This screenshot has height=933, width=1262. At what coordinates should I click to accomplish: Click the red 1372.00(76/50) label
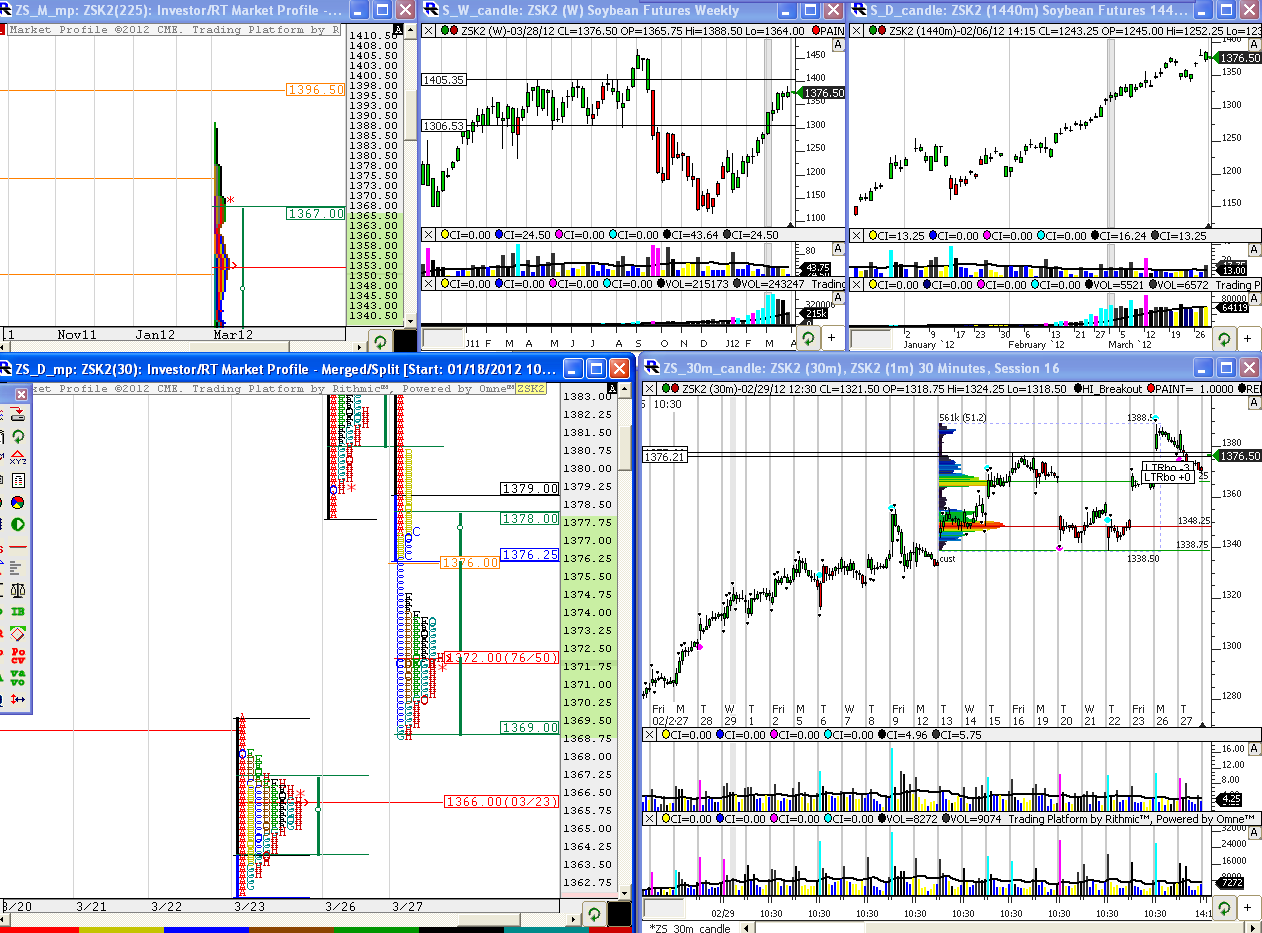click(x=501, y=657)
